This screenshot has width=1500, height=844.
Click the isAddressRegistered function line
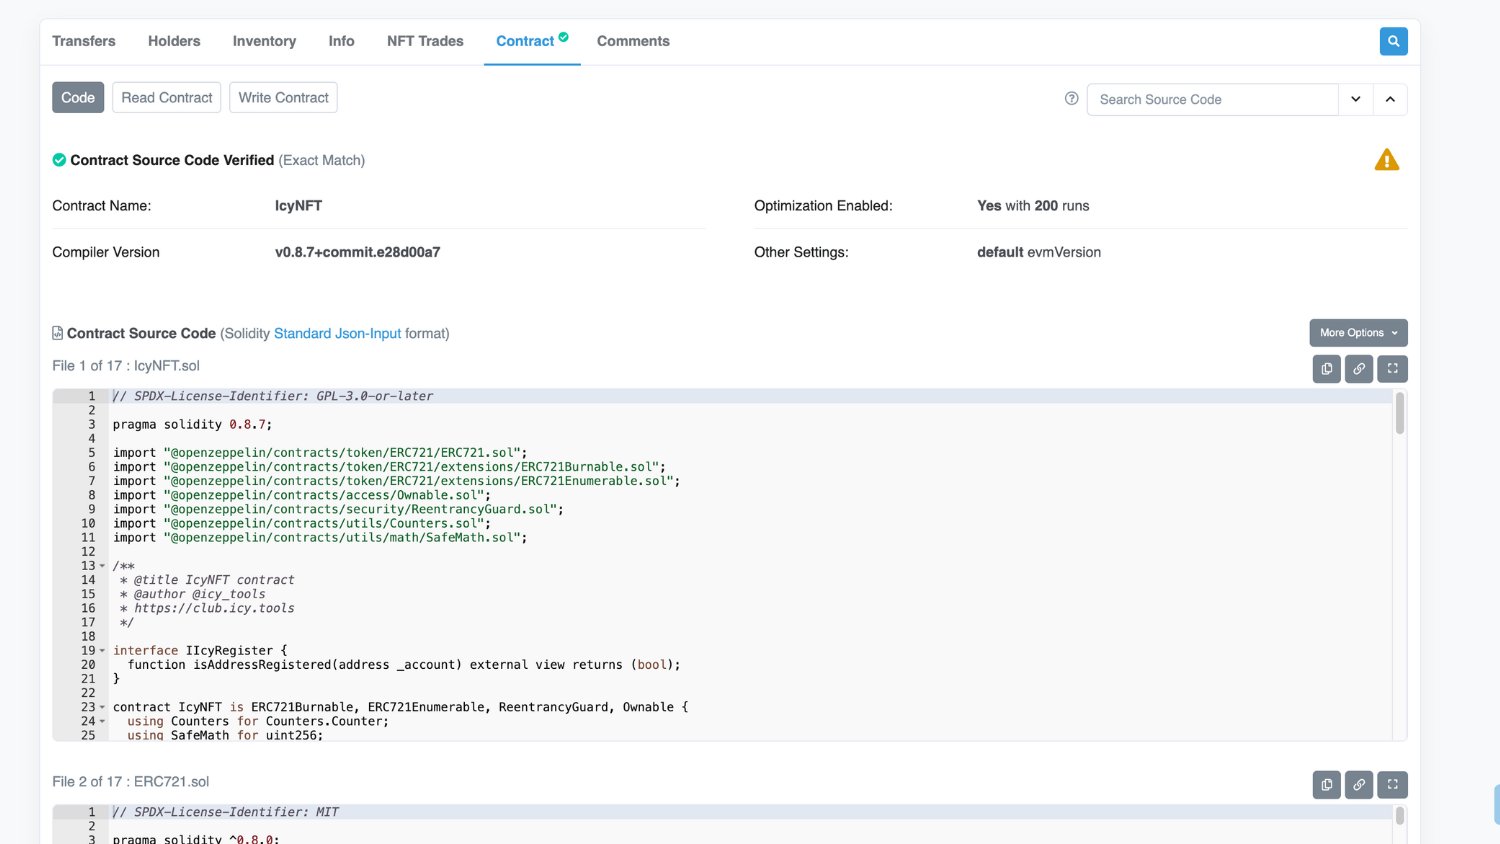[404, 664]
